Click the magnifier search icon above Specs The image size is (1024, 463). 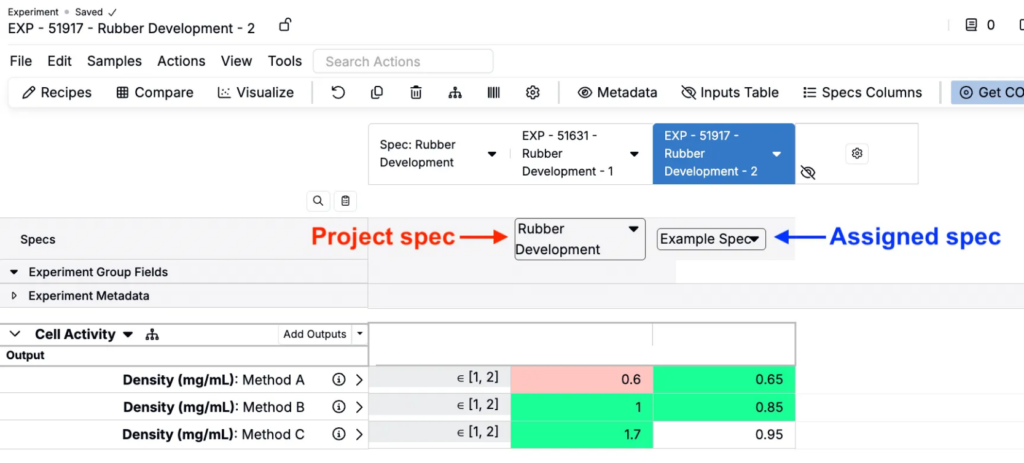pos(318,201)
